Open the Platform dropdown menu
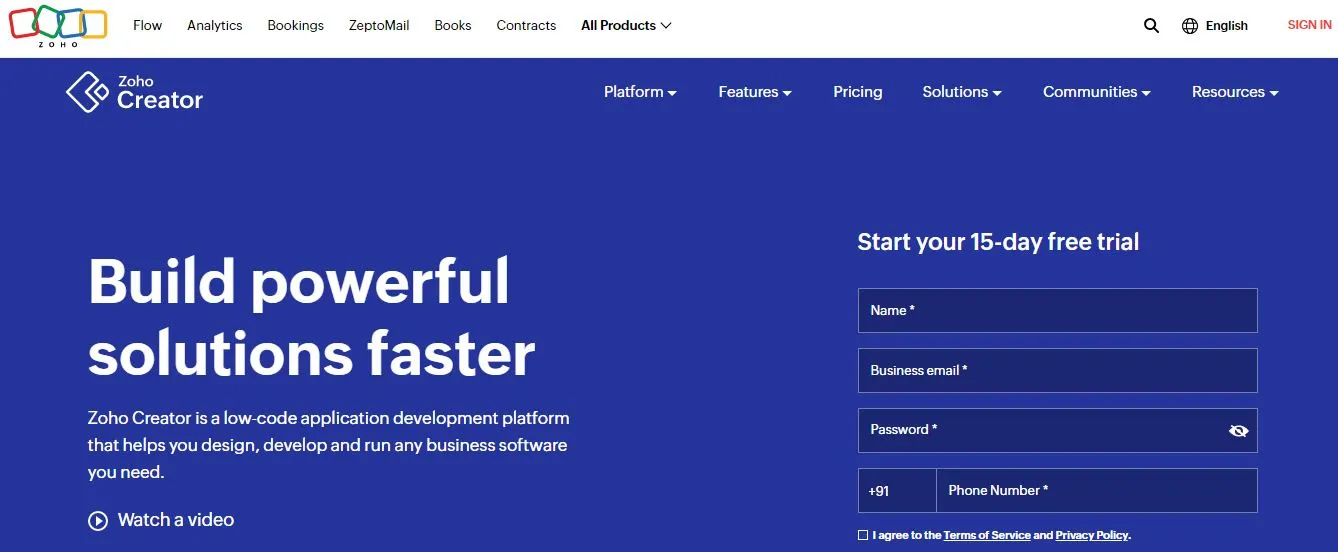This screenshot has height=552, width=1338. pos(640,92)
